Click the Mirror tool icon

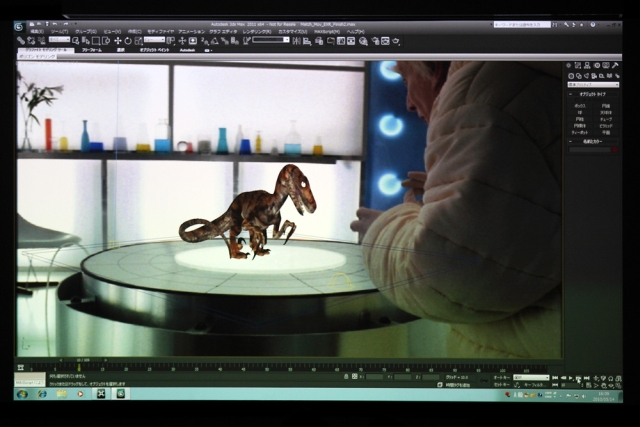click(x=297, y=41)
